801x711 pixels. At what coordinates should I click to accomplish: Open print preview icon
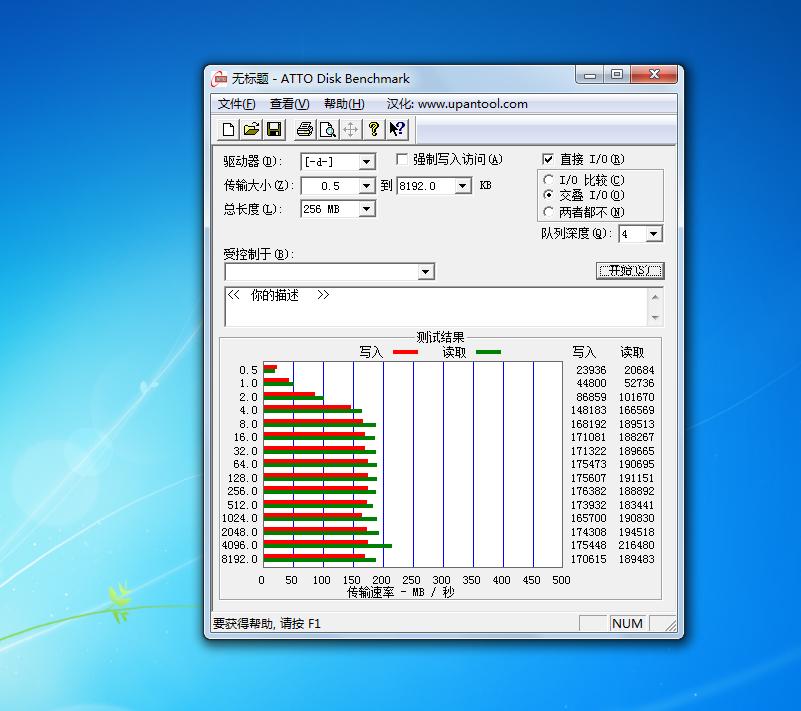coord(327,129)
